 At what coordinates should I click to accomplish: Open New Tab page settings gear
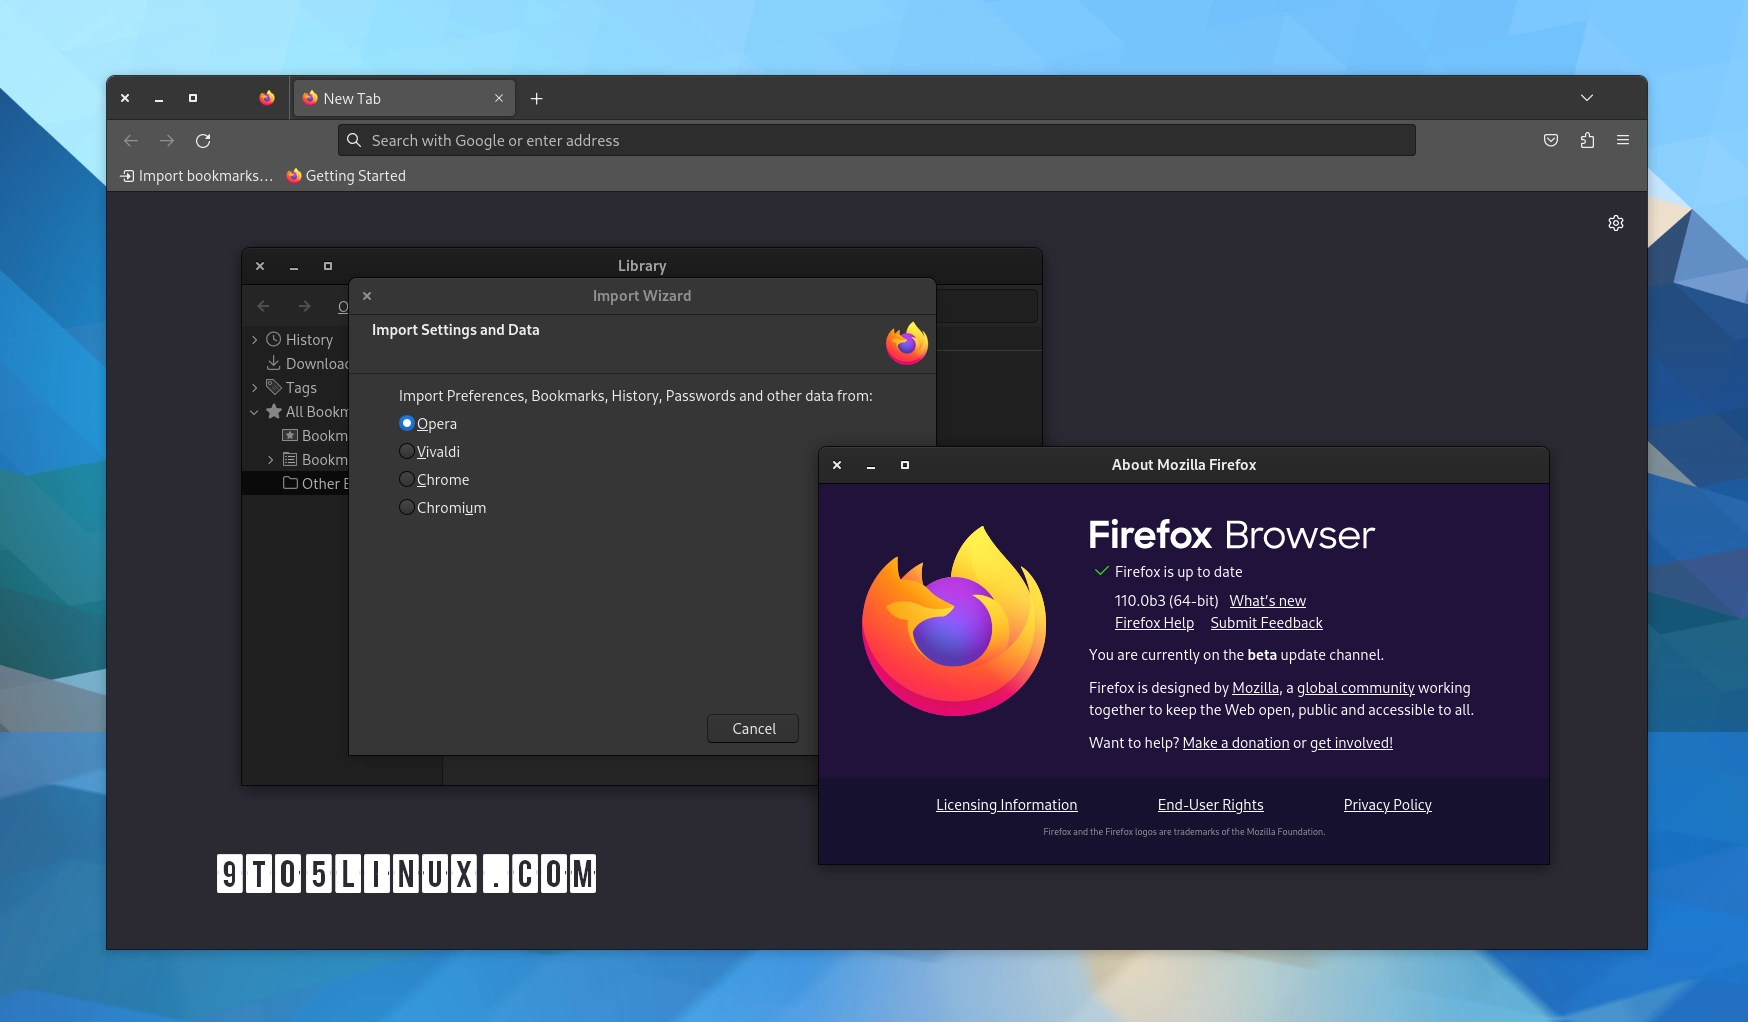coord(1616,222)
